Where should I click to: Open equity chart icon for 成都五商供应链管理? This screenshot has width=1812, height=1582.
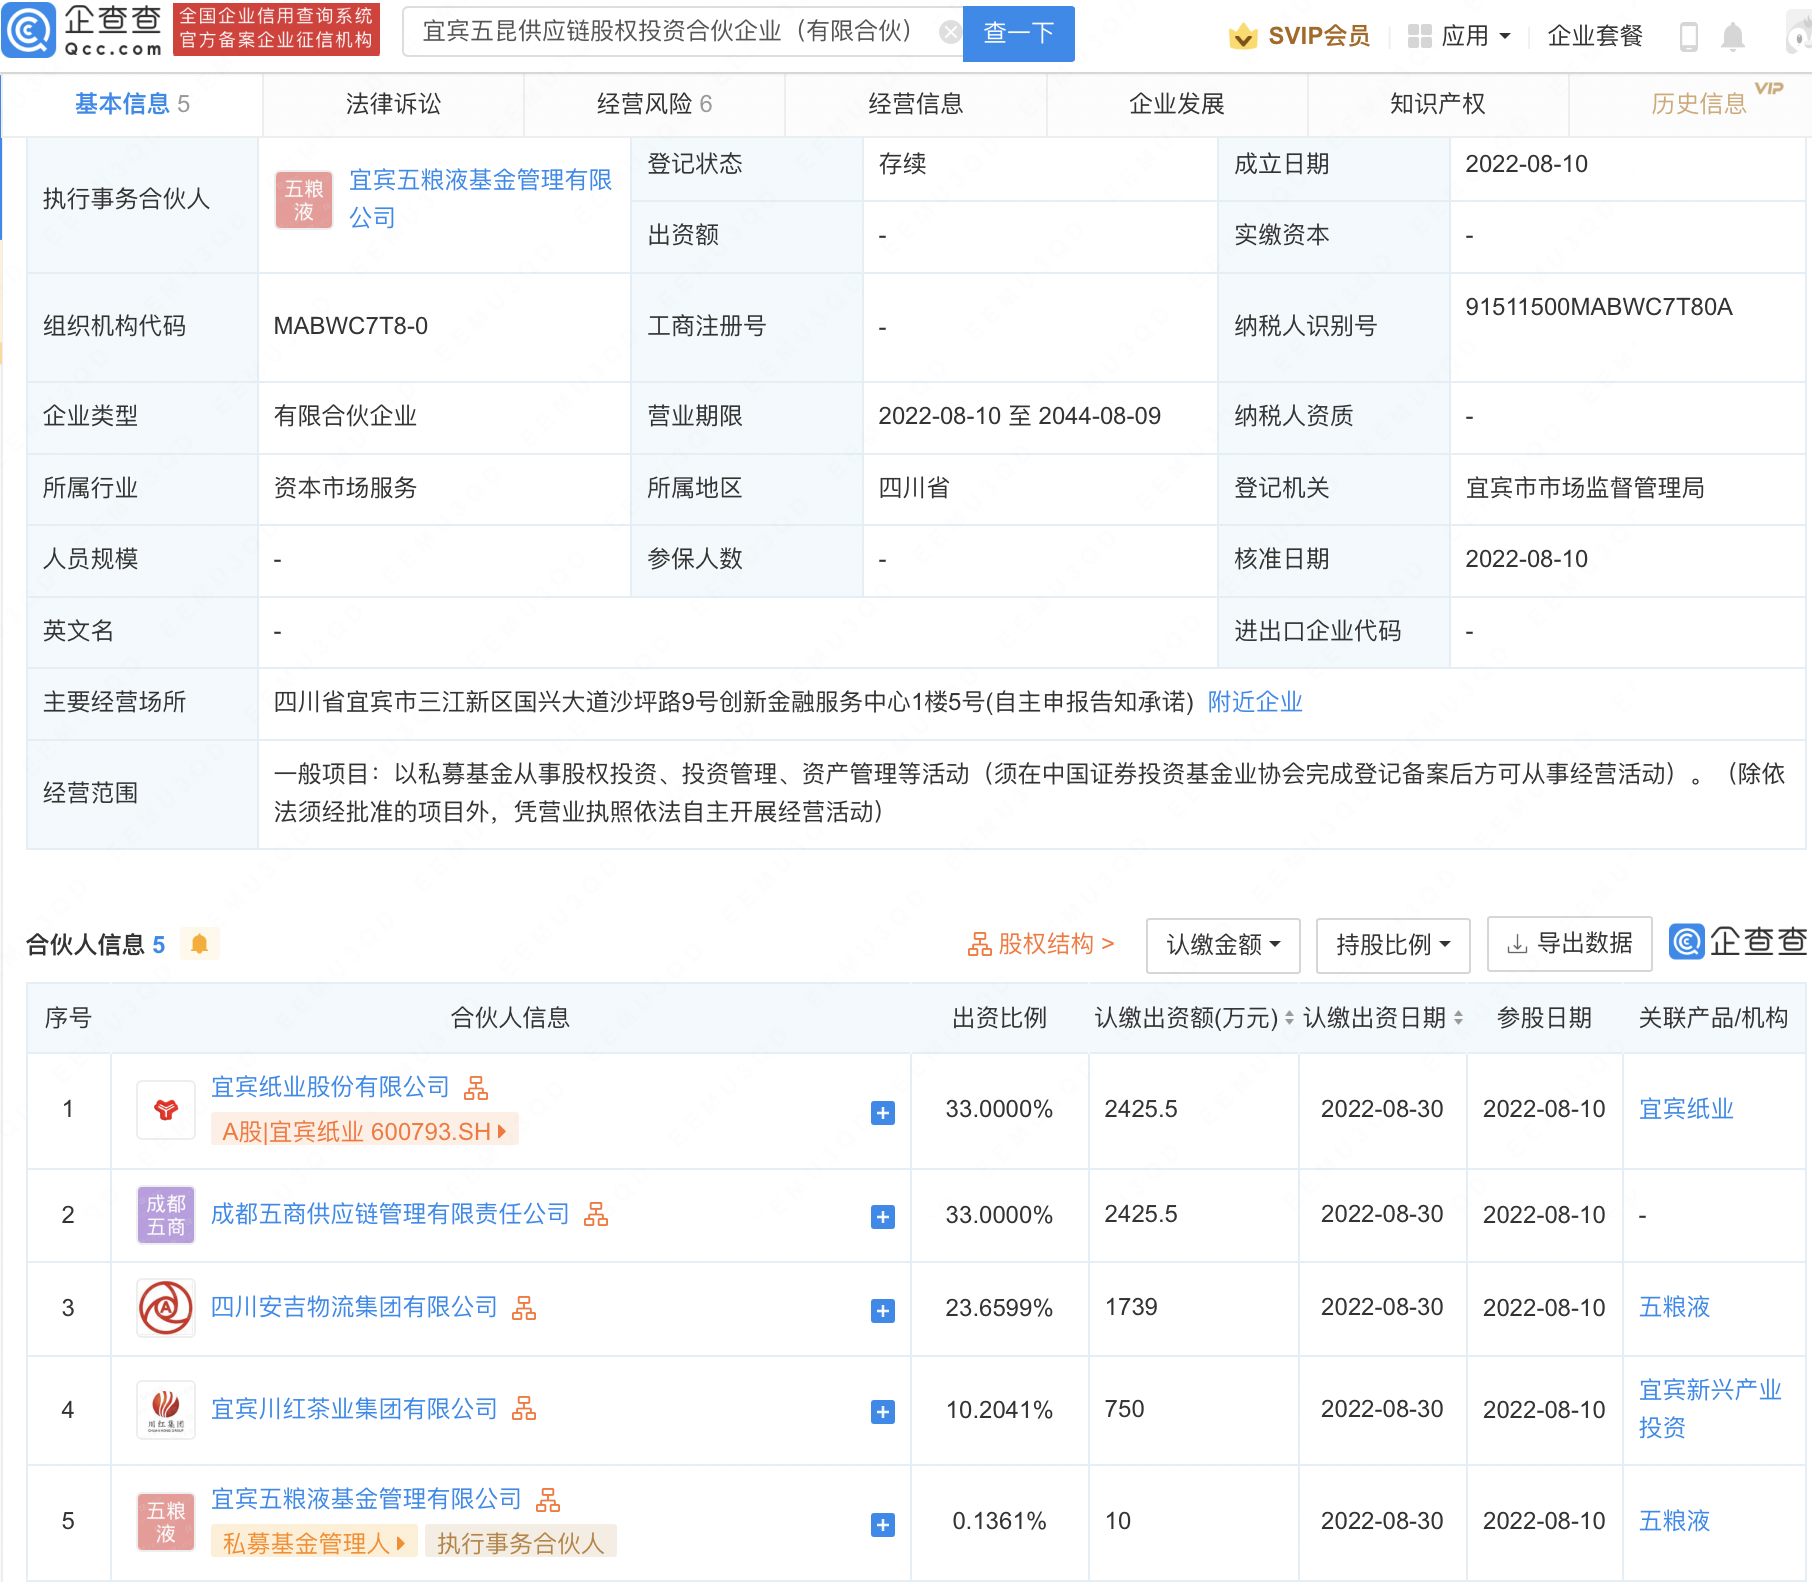click(596, 1214)
